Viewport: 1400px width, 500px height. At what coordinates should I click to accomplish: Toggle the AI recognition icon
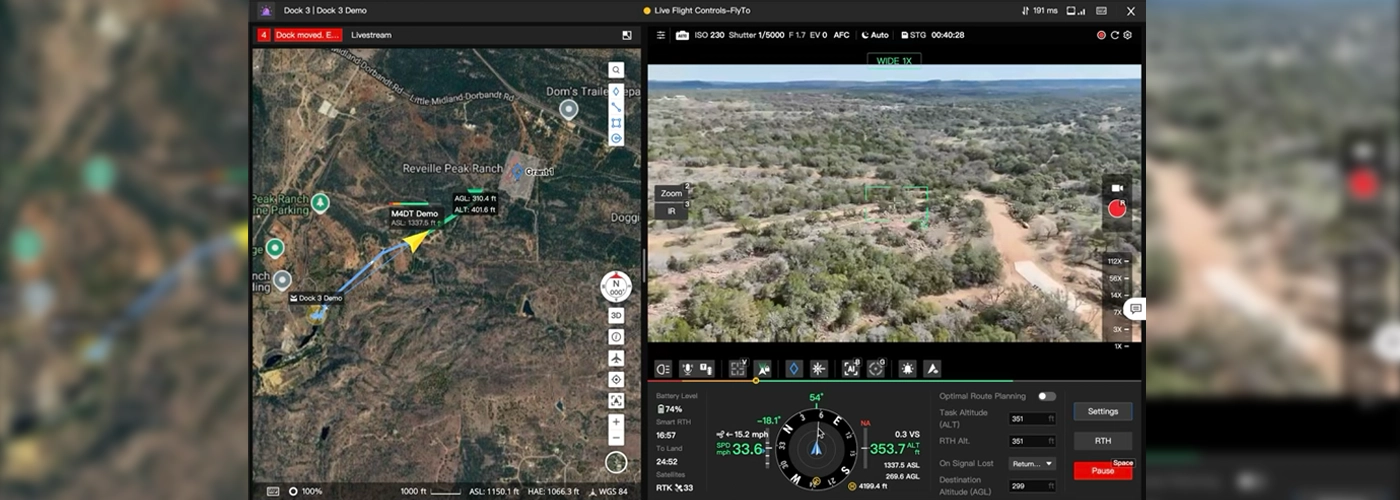point(851,369)
